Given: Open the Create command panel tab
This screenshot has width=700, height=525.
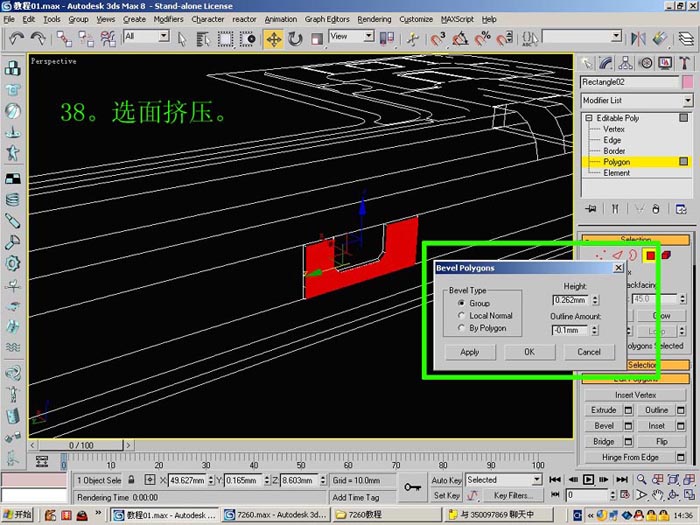Looking at the screenshot, I should pyautogui.click(x=587, y=63).
